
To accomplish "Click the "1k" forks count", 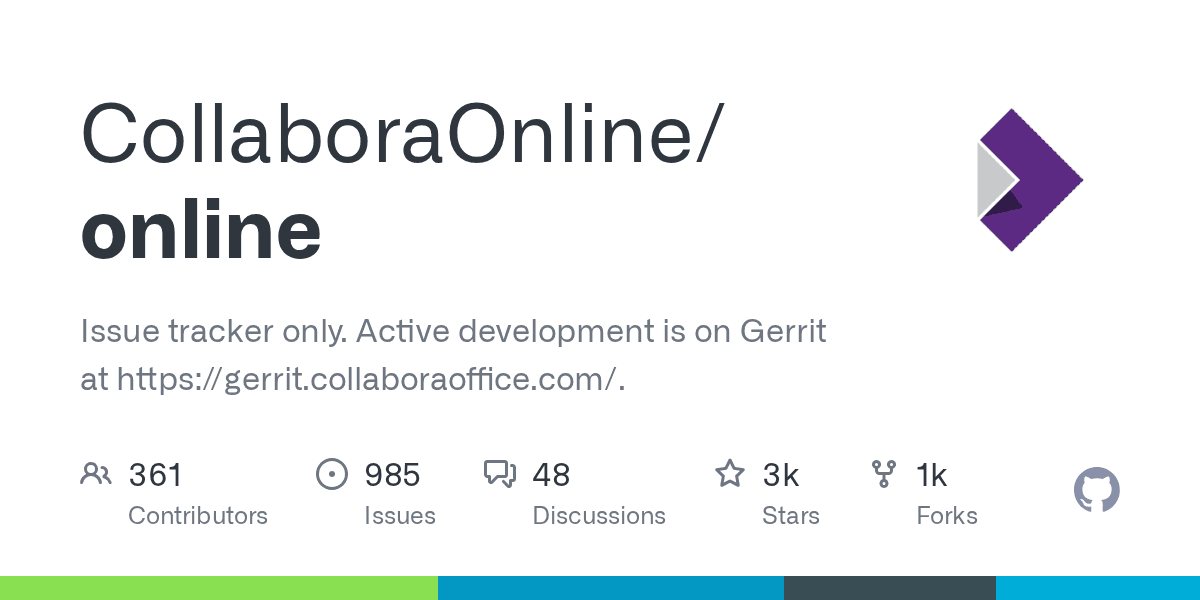I will pos(932,474).
